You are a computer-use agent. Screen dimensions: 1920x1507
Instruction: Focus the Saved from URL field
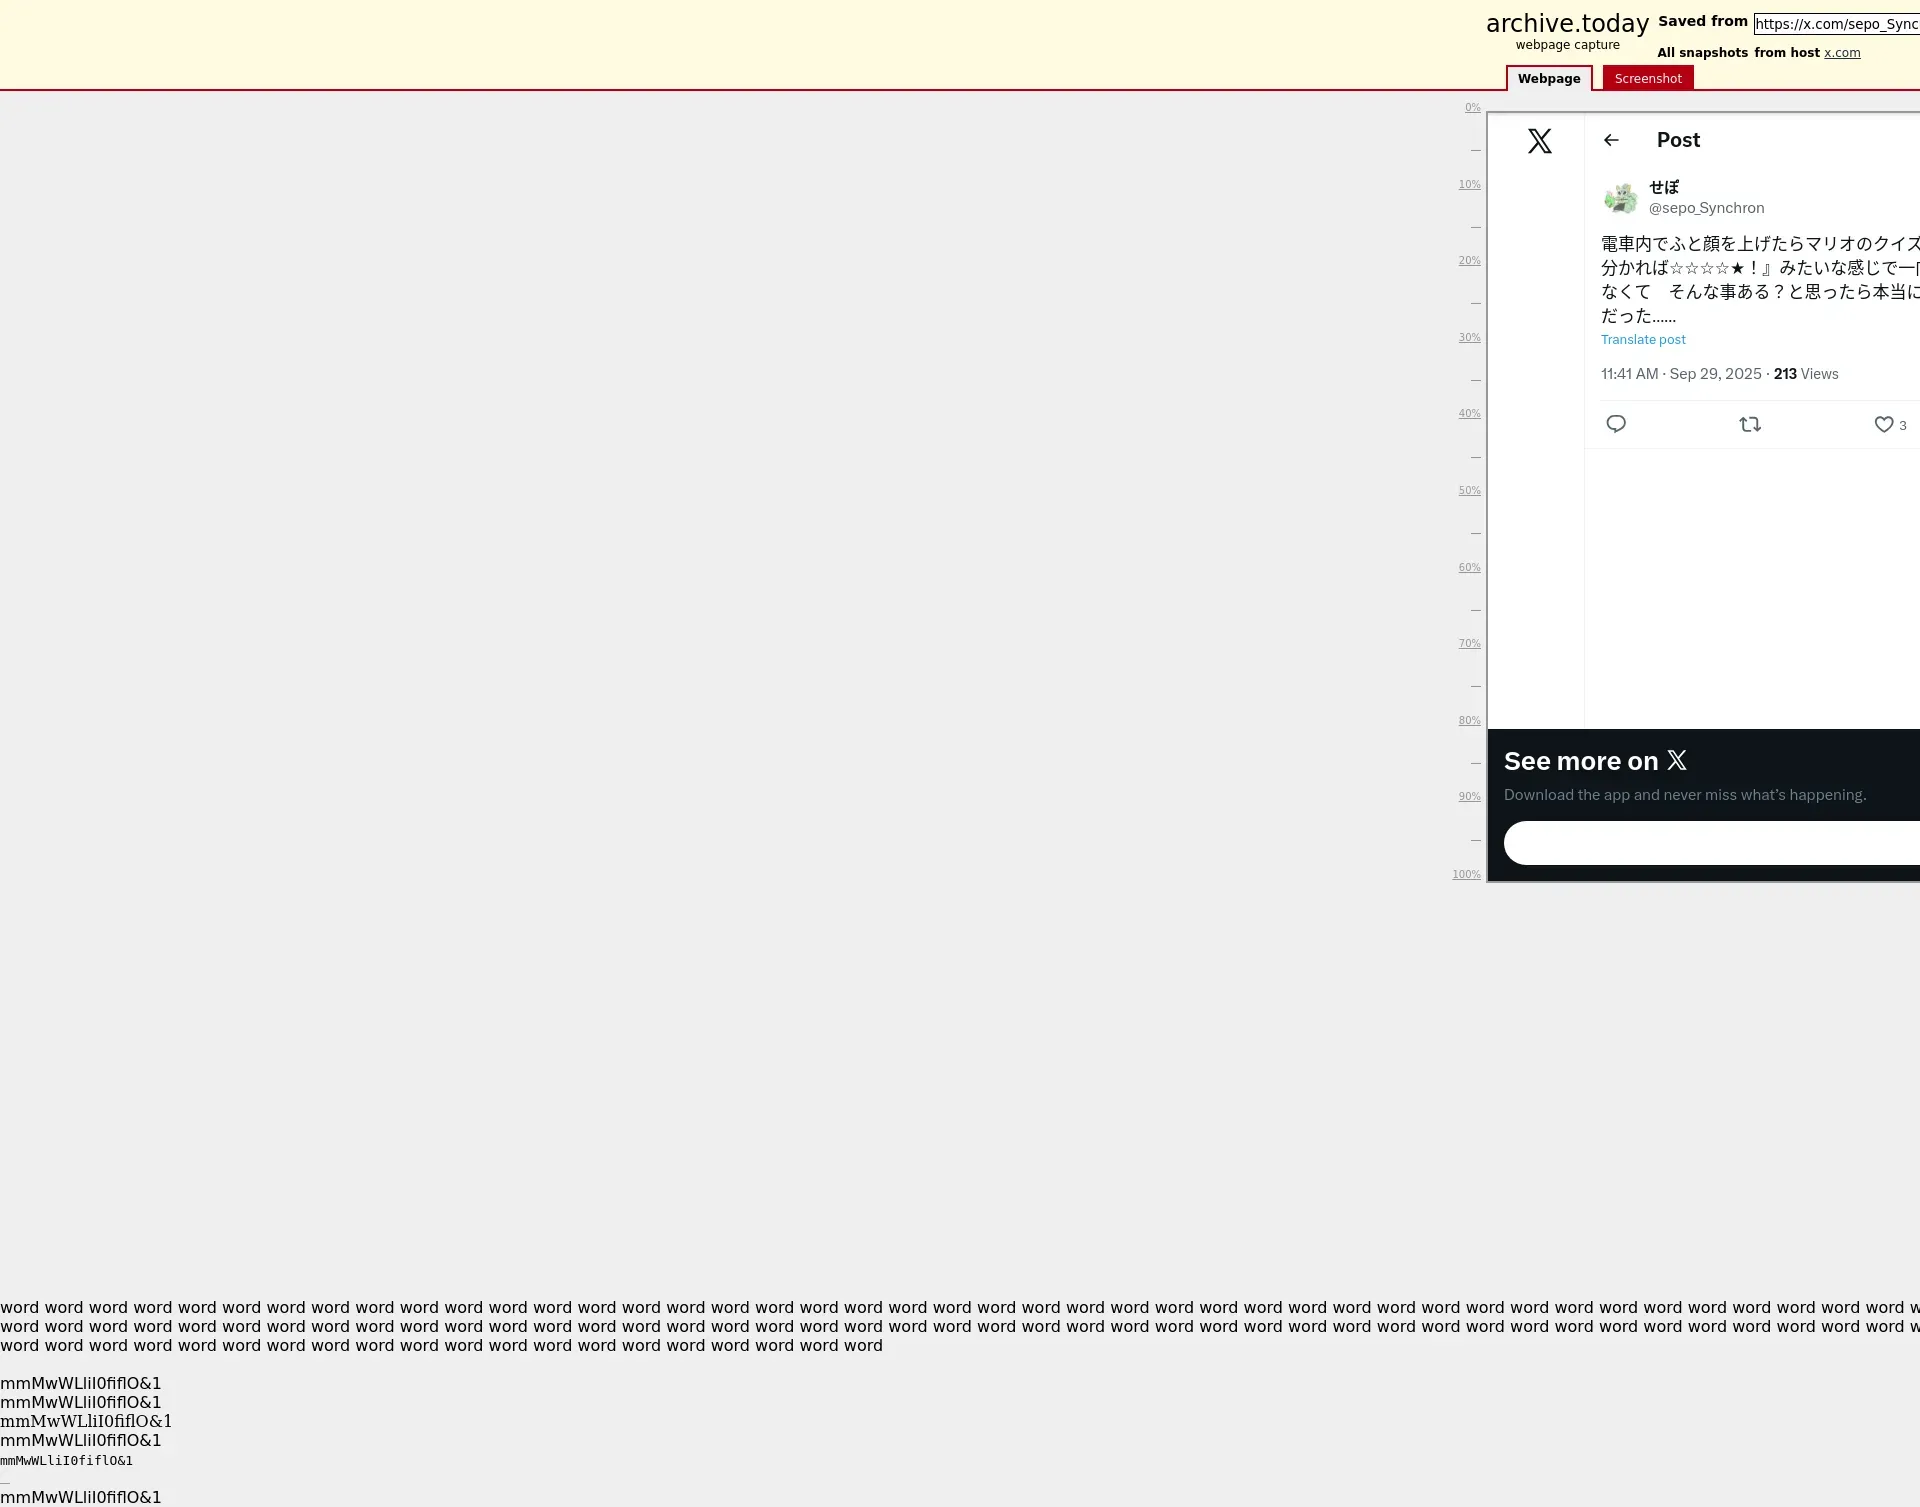(x=1836, y=24)
